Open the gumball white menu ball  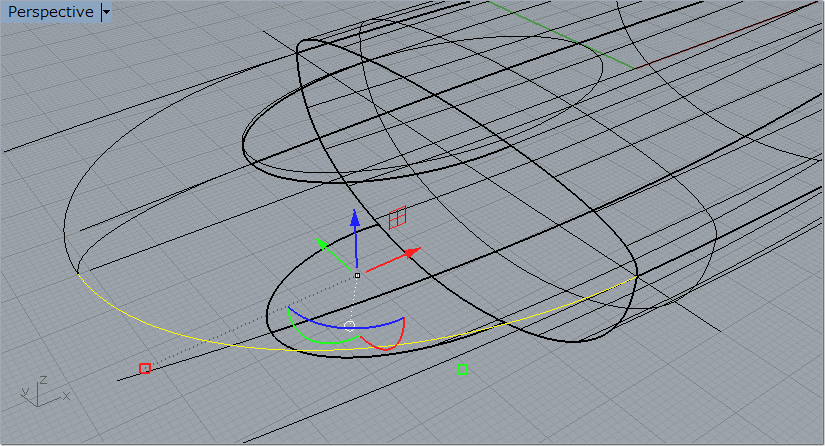(x=349, y=326)
